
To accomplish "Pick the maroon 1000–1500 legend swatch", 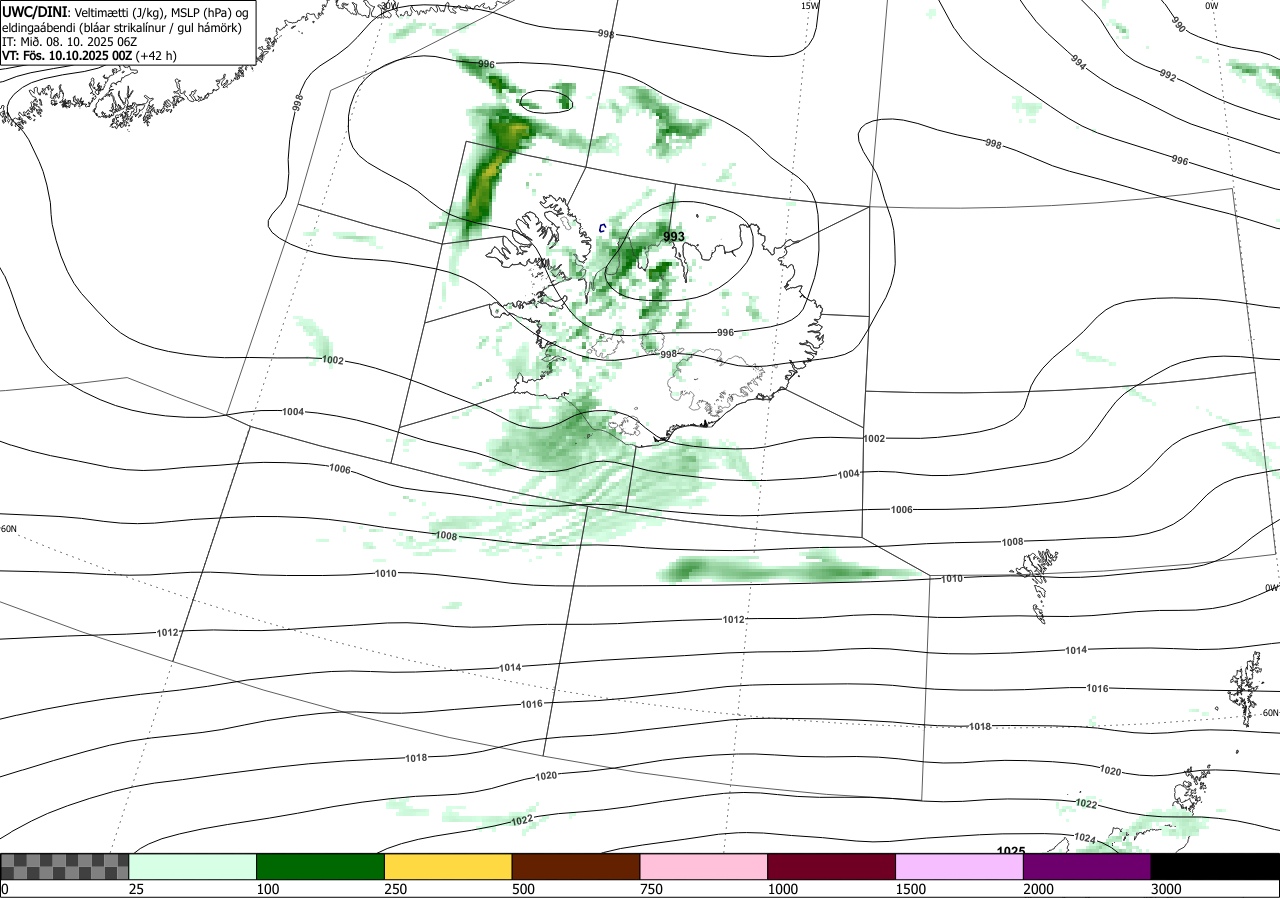I will (x=832, y=866).
